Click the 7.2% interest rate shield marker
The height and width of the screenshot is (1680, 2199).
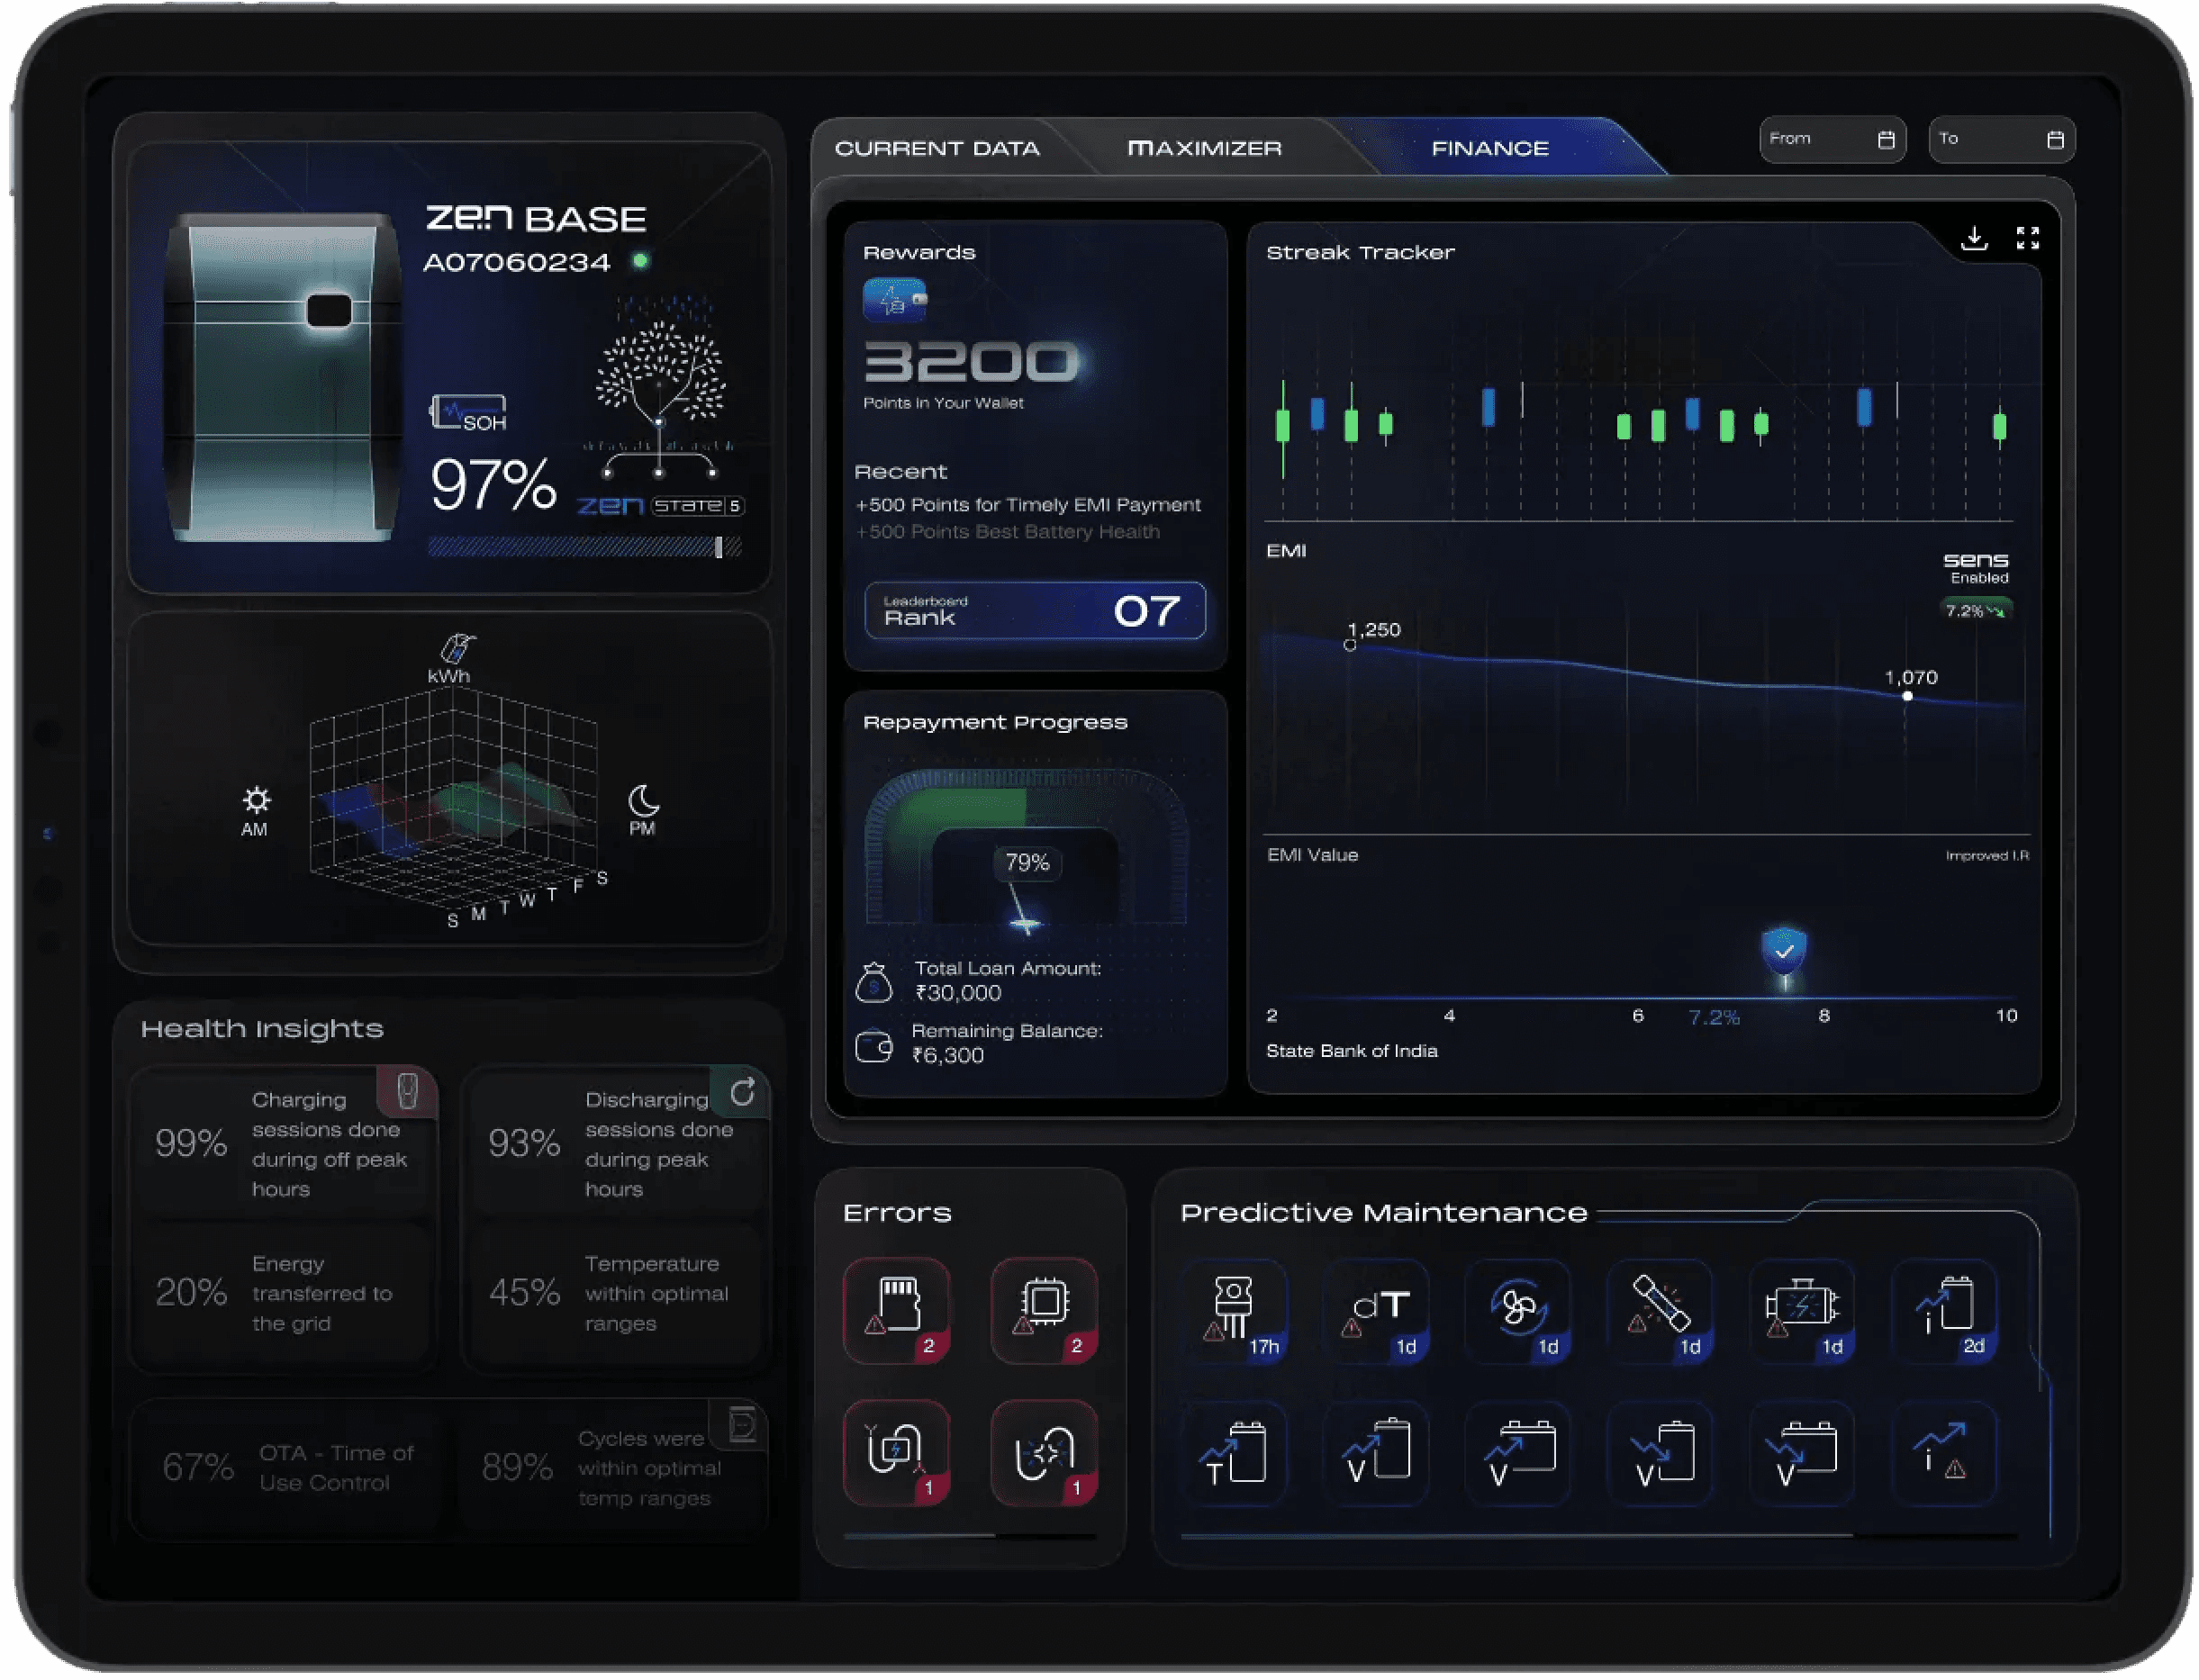click(x=1783, y=950)
